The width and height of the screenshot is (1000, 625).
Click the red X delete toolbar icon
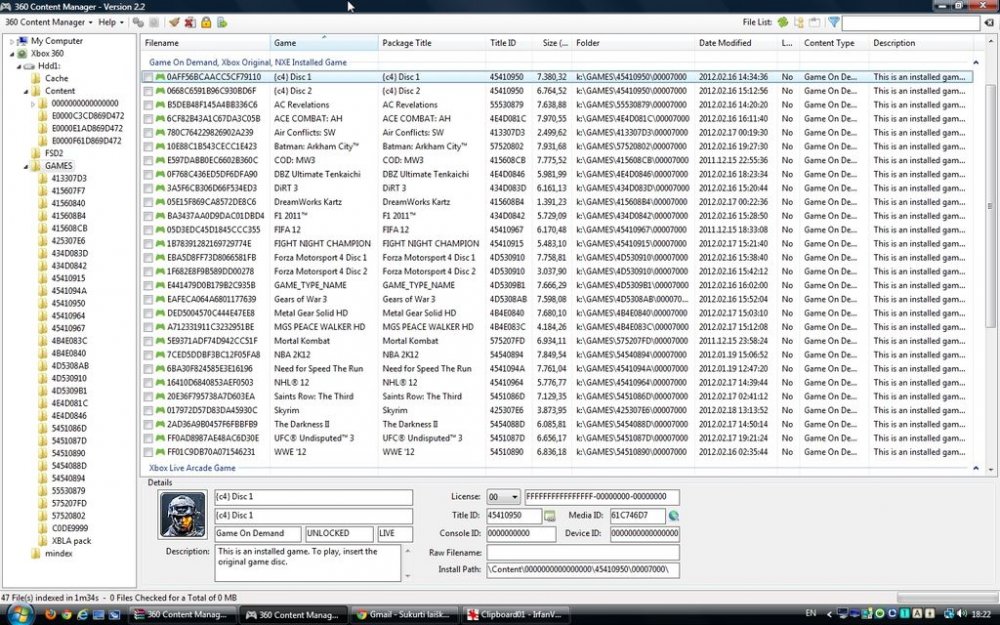coord(190,22)
